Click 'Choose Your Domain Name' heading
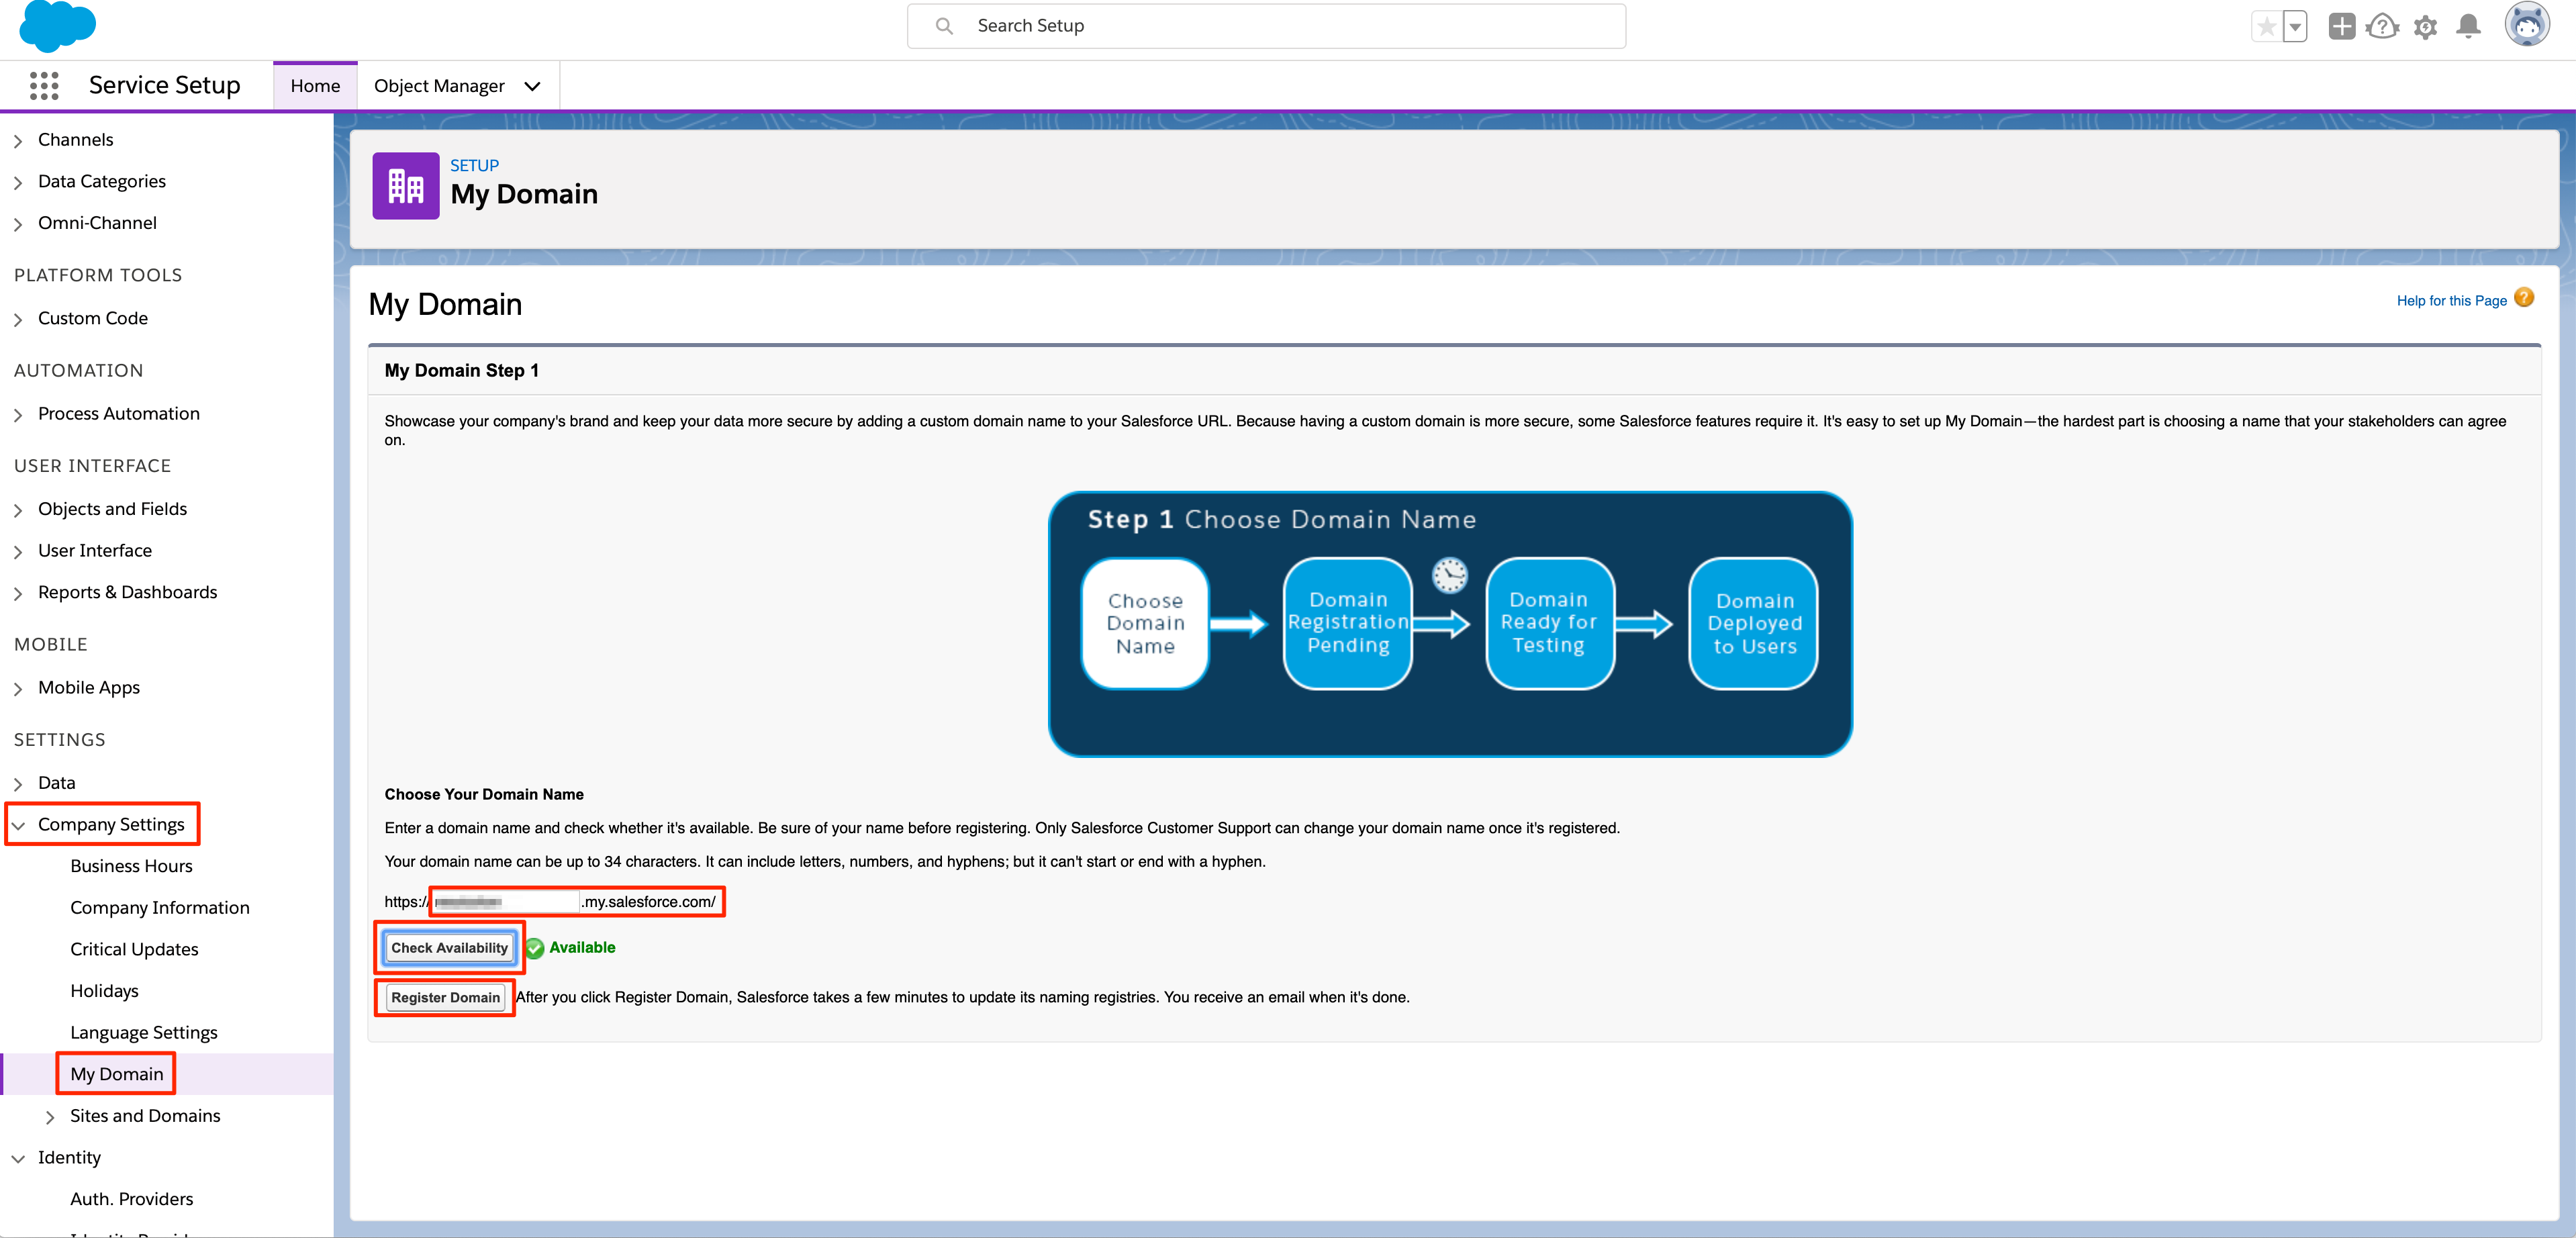Viewport: 2576px width, 1238px height. click(x=484, y=794)
